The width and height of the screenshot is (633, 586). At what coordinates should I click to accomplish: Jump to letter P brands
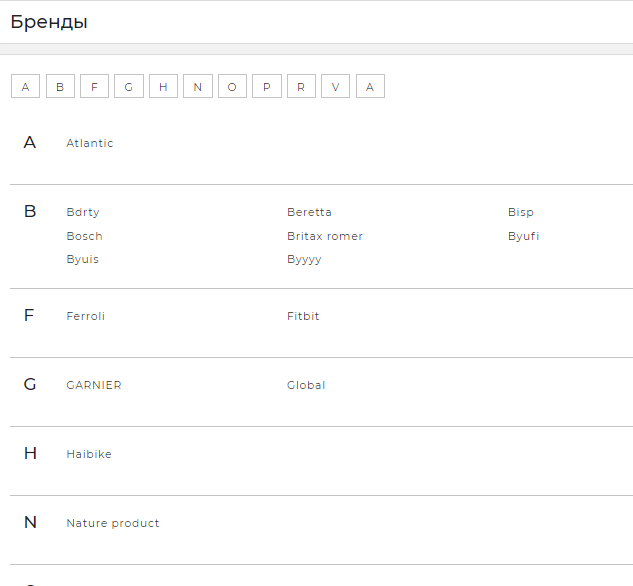click(266, 87)
